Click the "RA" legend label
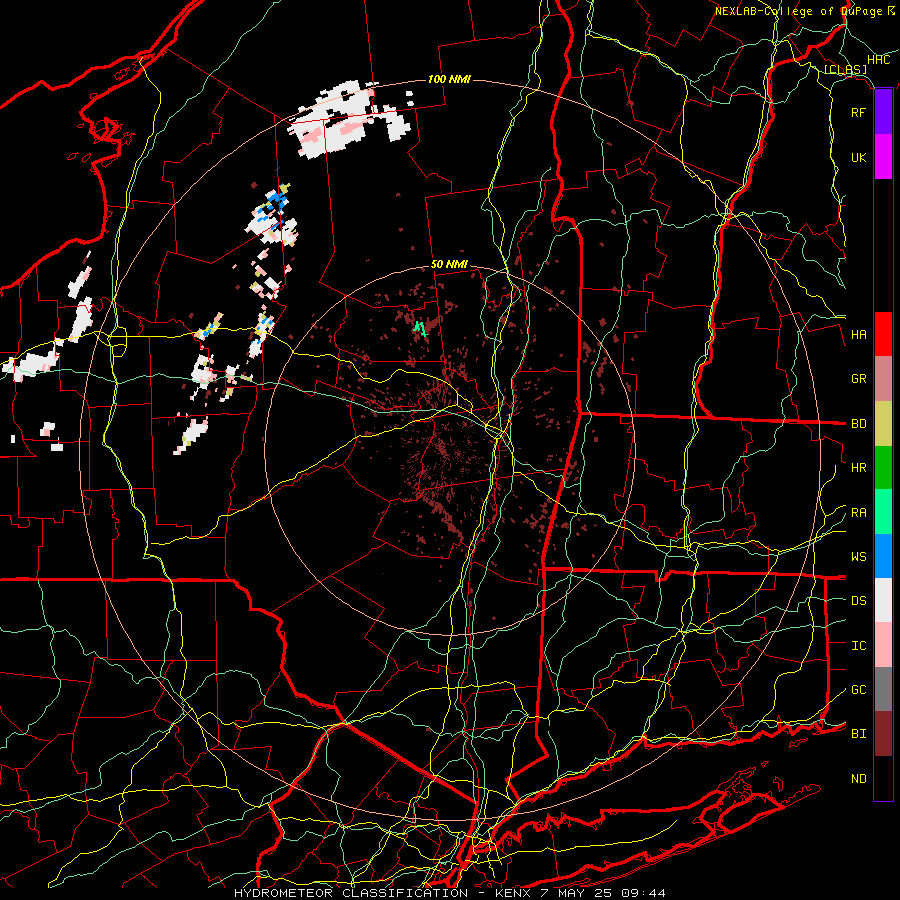This screenshot has height=900, width=900. [858, 513]
